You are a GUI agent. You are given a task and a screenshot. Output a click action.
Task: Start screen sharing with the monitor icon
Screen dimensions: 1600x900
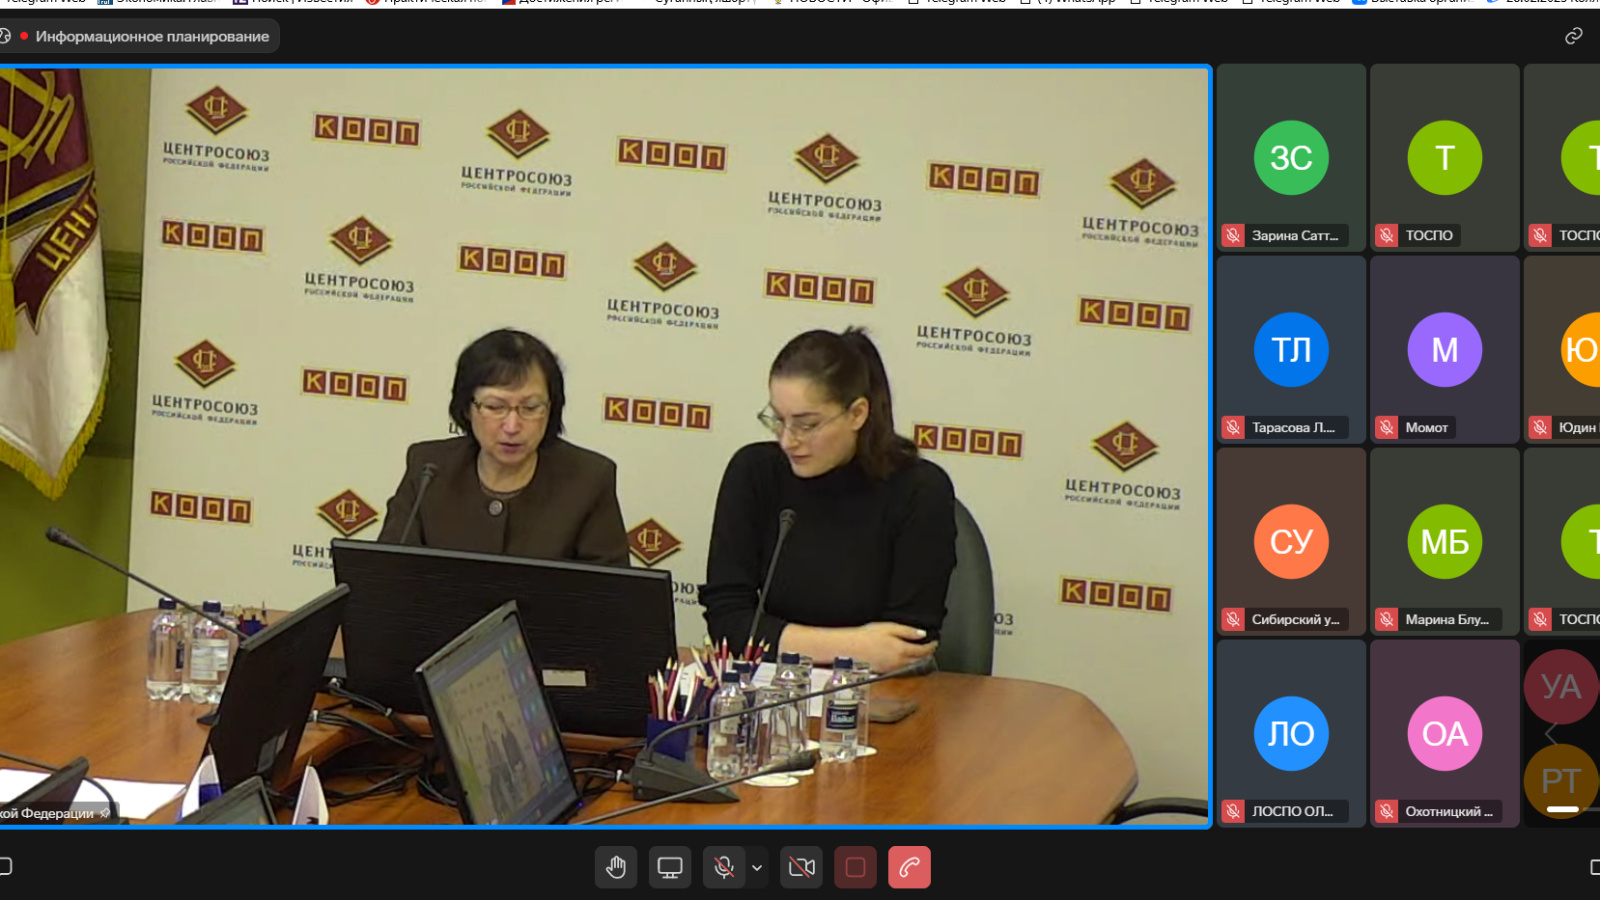tap(669, 867)
